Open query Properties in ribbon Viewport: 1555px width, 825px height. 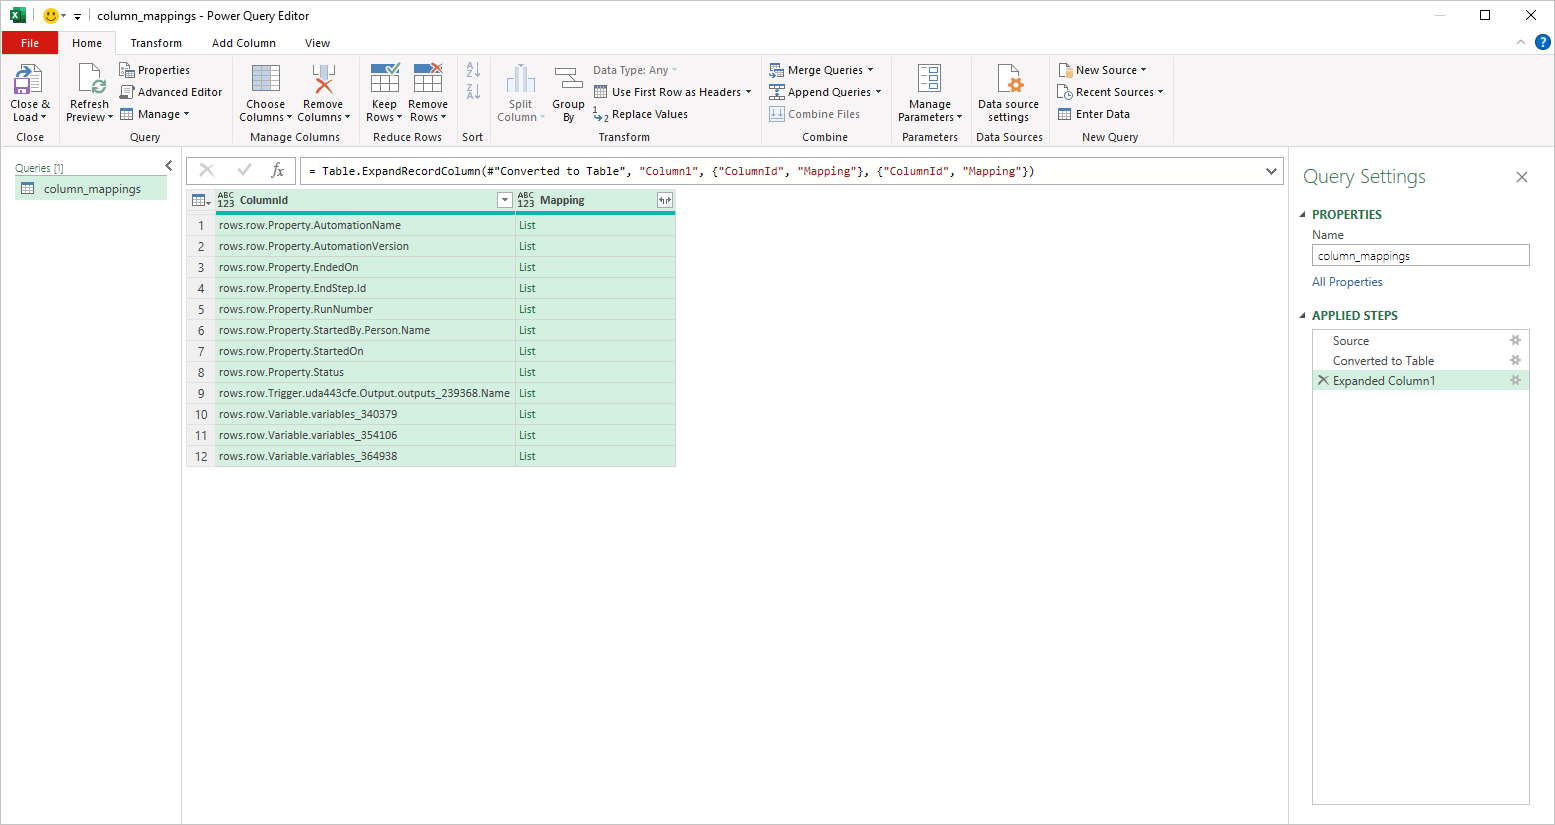point(155,70)
